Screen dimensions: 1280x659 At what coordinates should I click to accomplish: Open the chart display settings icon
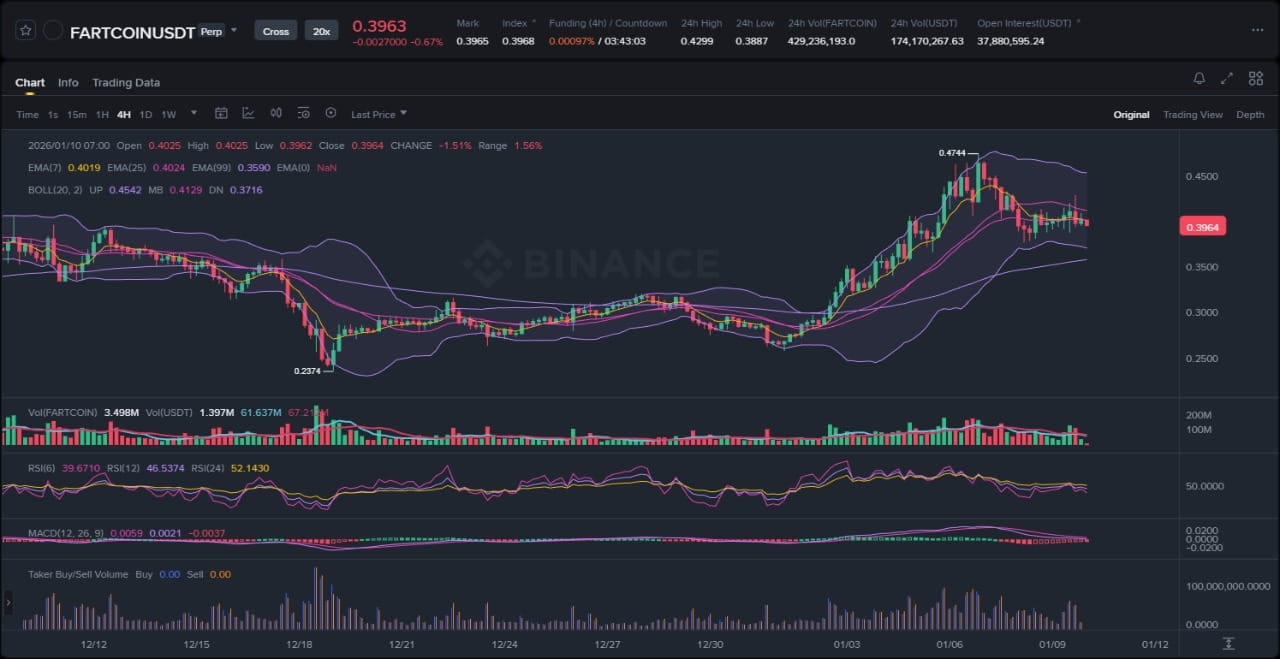pyautogui.click(x=303, y=113)
